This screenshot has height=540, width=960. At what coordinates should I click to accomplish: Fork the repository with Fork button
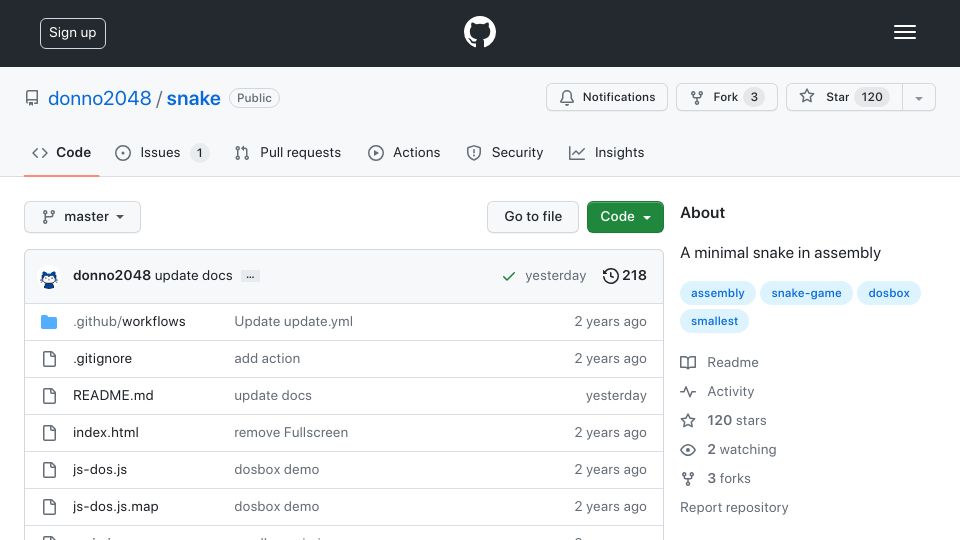point(727,97)
